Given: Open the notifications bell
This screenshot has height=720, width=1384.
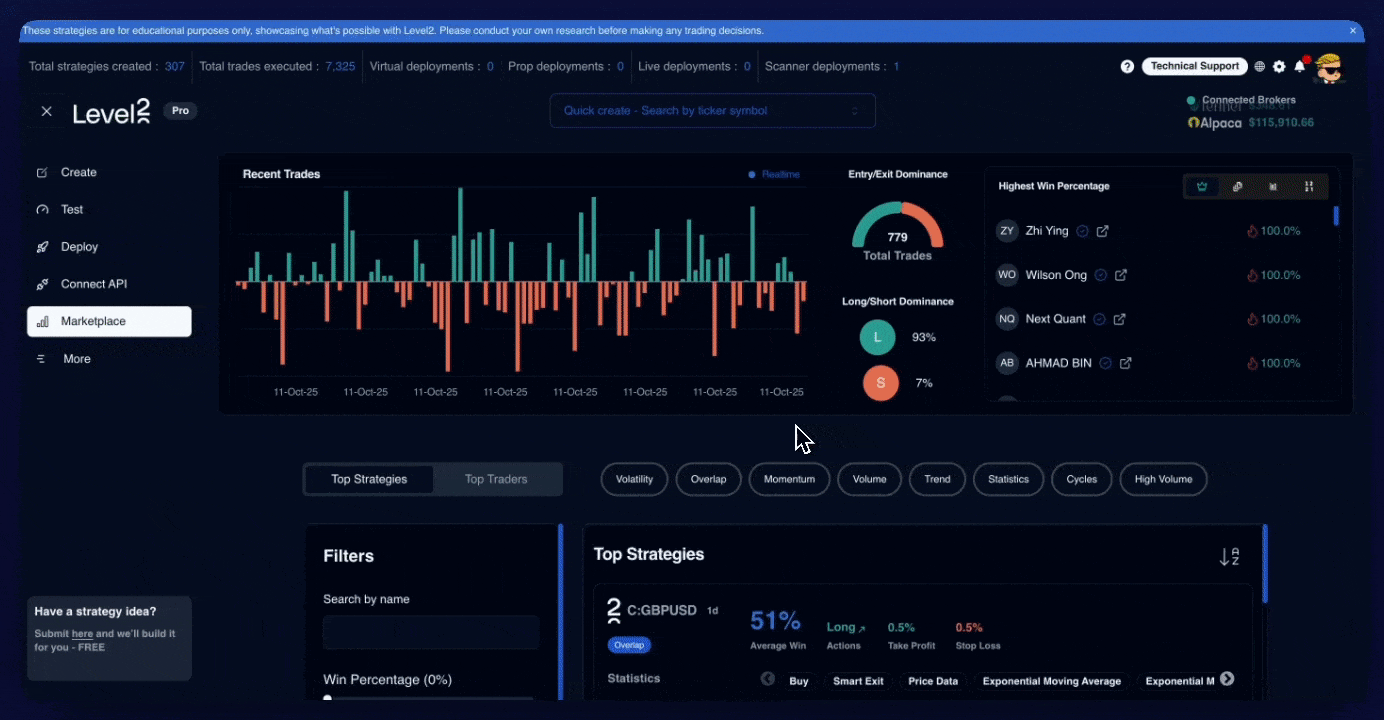Looking at the screenshot, I should pos(1300,66).
